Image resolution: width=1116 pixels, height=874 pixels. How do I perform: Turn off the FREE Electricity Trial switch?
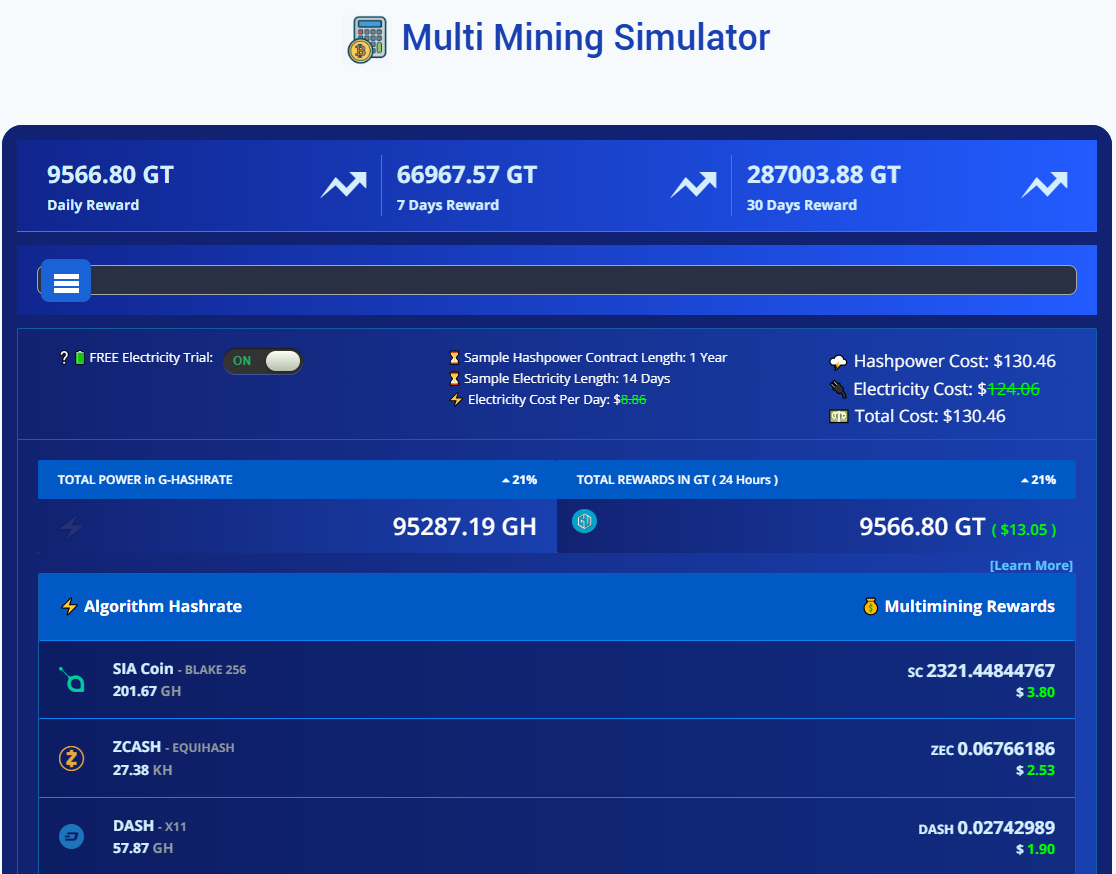pyautogui.click(x=263, y=361)
